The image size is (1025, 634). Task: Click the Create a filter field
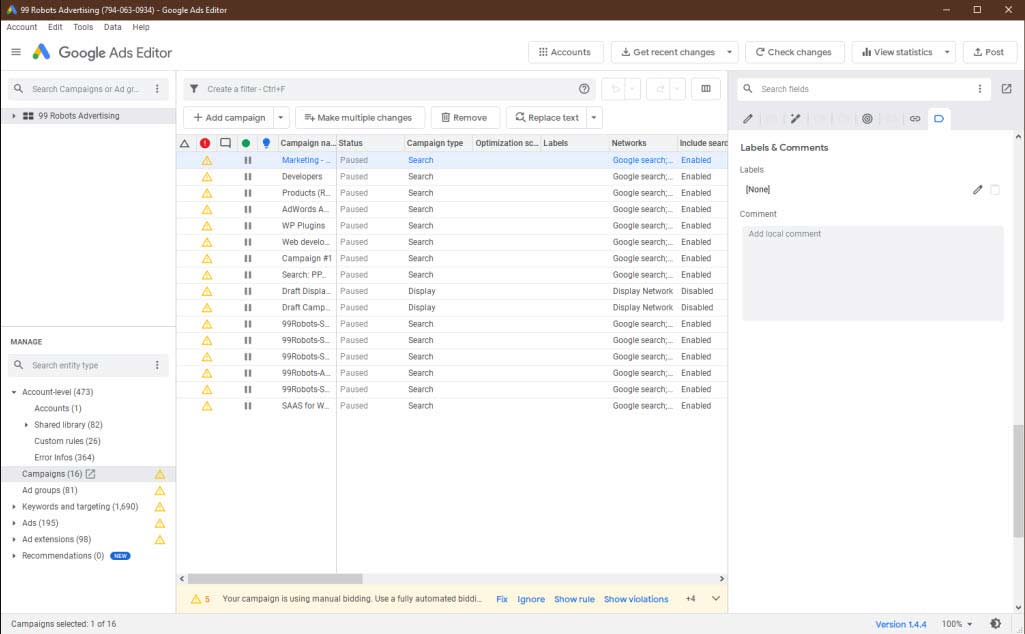[389, 89]
